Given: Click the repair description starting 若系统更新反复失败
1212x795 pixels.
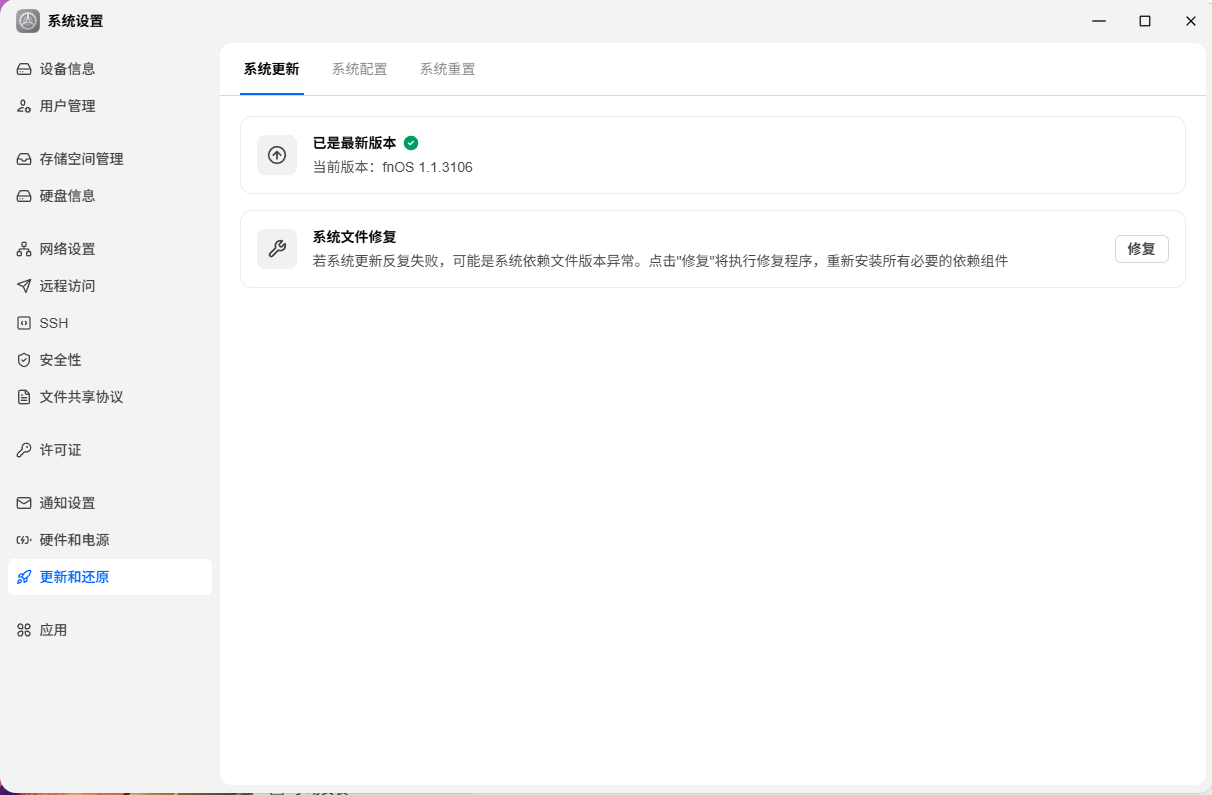Looking at the screenshot, I should (x=660, y=261).
